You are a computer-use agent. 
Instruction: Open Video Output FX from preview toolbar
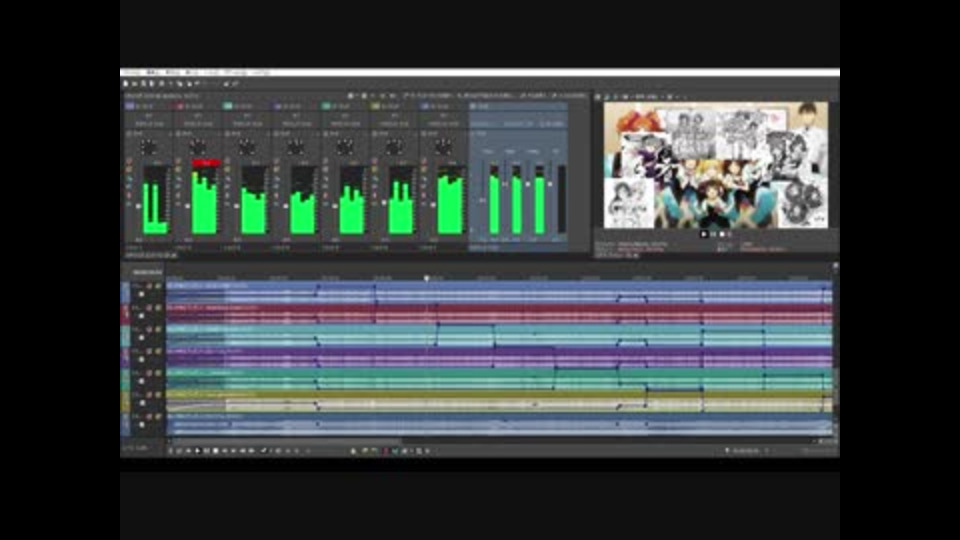pos(616,97)
